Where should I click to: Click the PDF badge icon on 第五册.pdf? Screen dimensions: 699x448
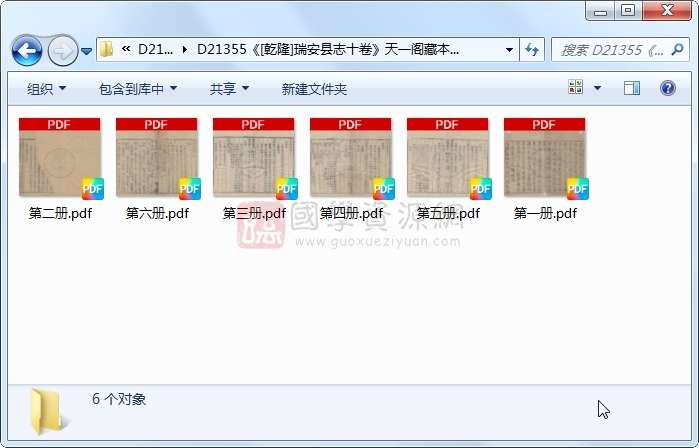(481, 189)
